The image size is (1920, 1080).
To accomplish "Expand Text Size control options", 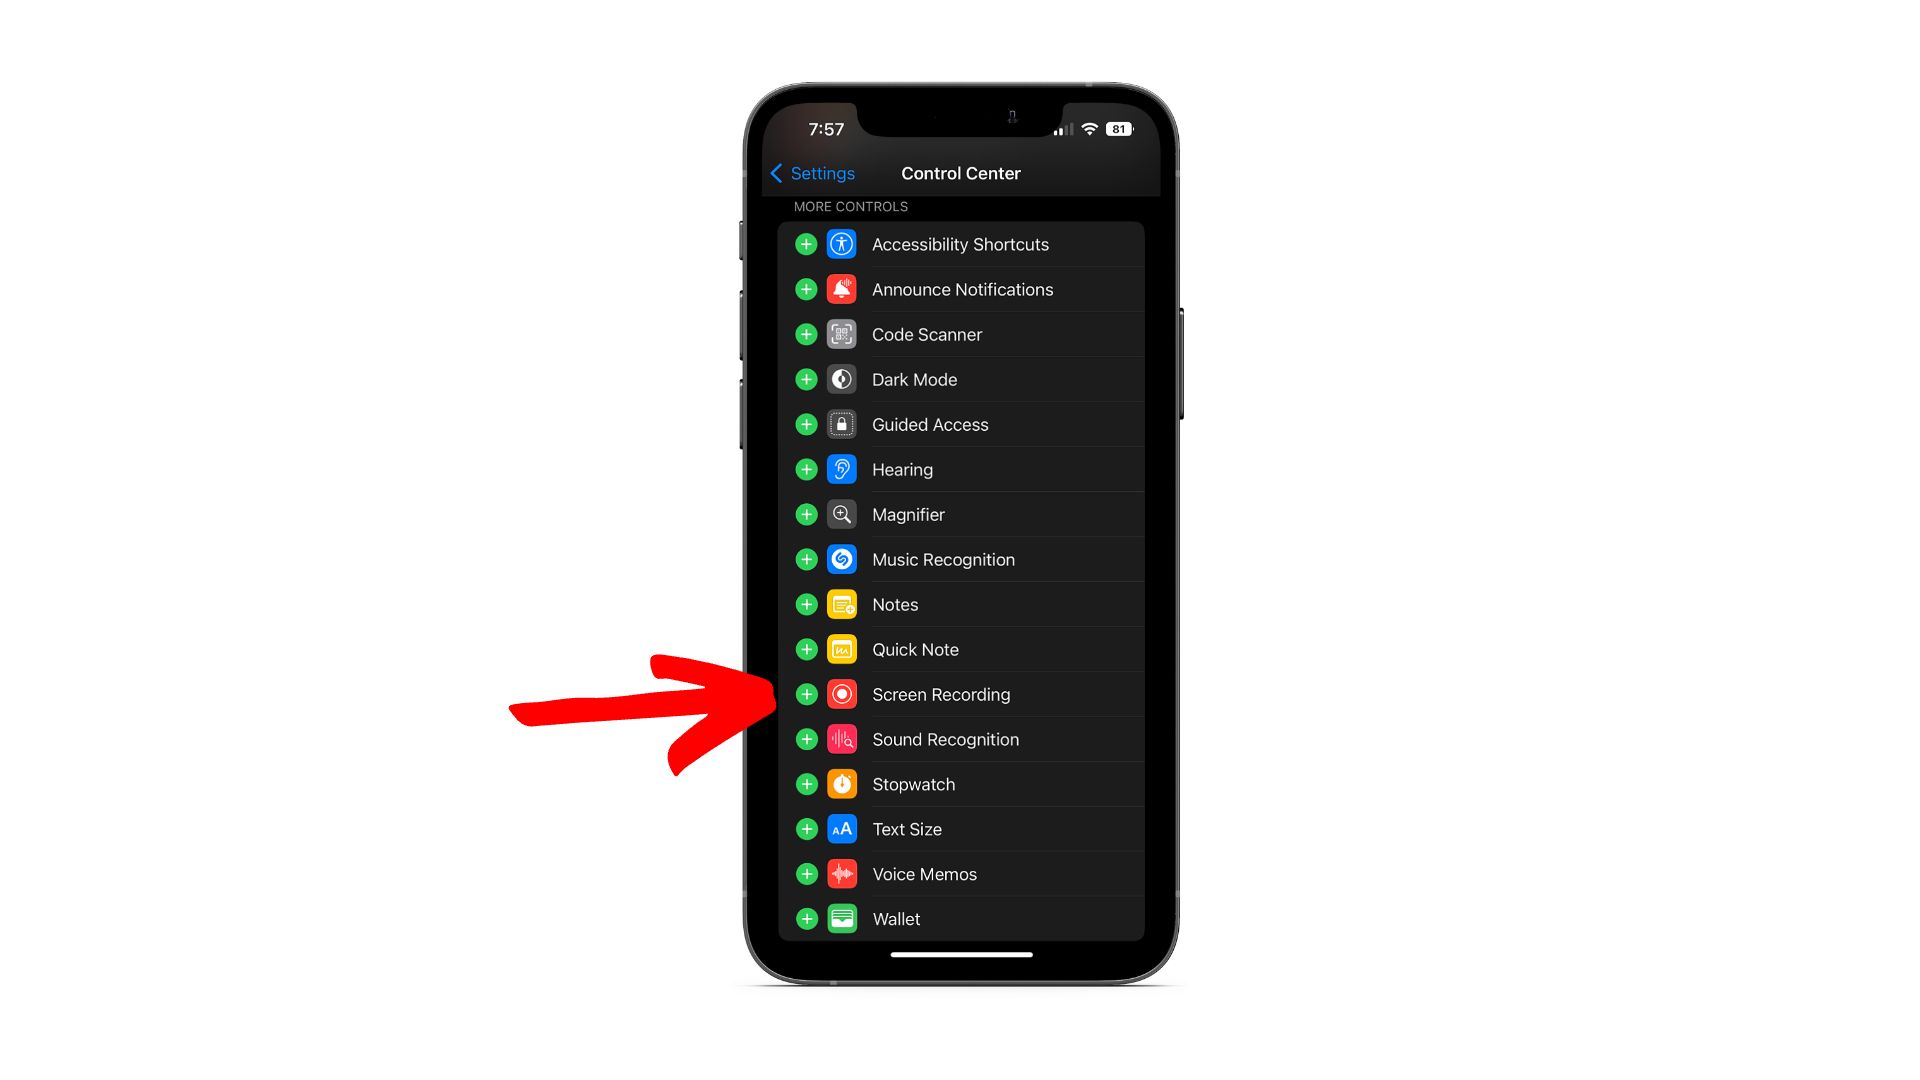I will (806, 828).
